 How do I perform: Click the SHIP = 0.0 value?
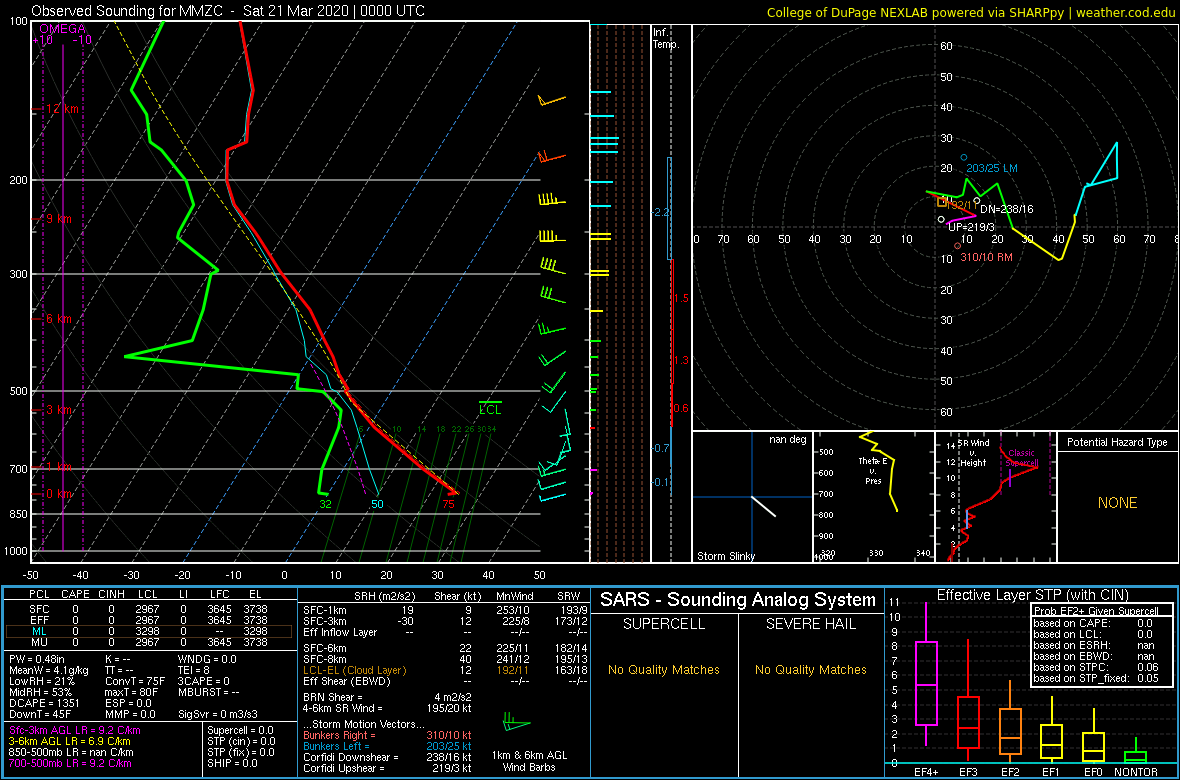tap(233, 763)
